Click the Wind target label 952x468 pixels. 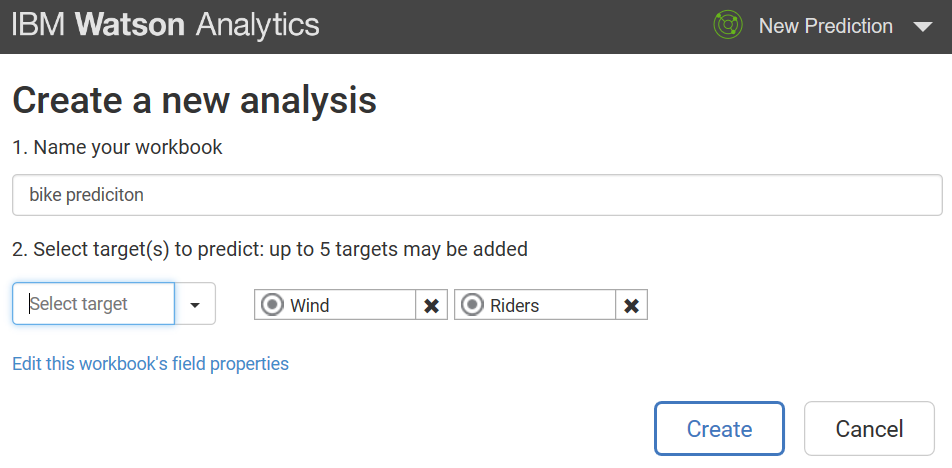[x=310, y=305]
